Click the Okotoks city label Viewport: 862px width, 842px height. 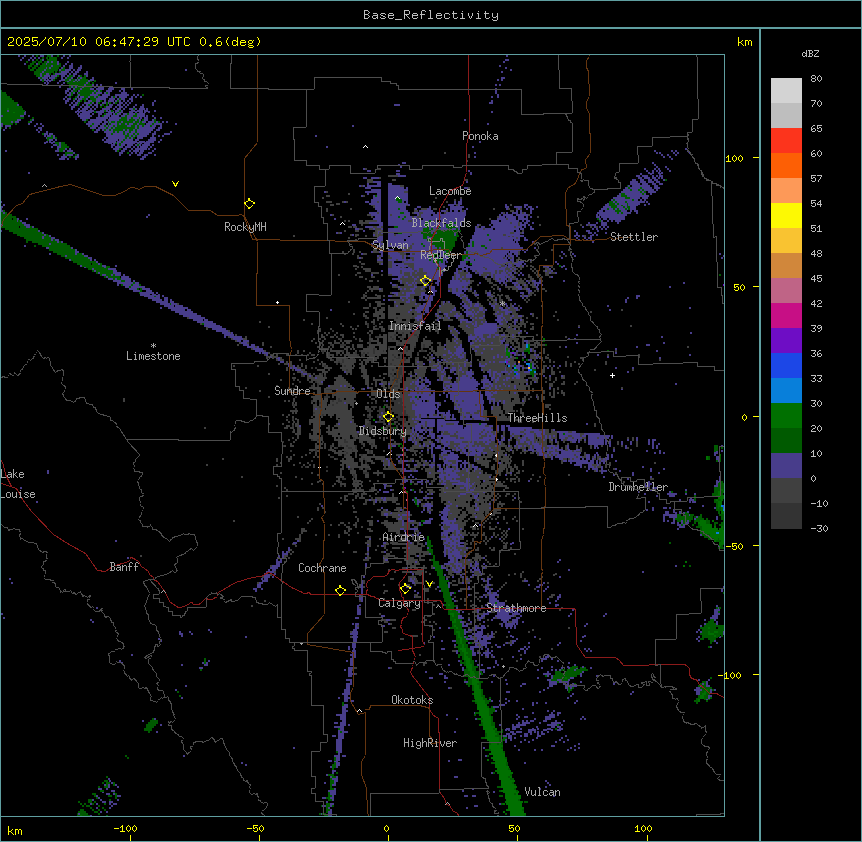pyautogui.click(x=412, y=700)
